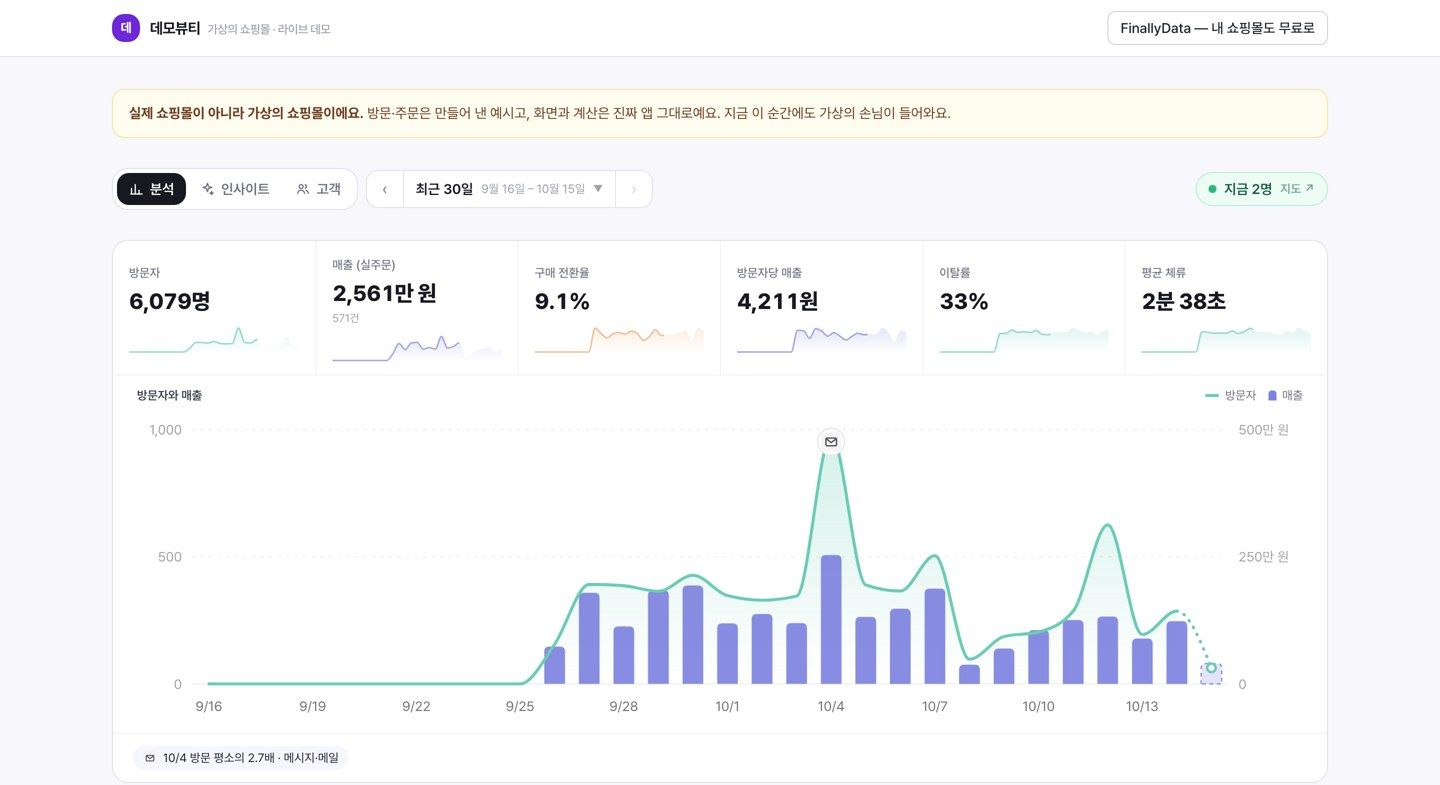The height and width of the screenshot is (785, 1440).
Task: Click the mail marker icon above the 10/4 peak
Action: tap(831, 441)
